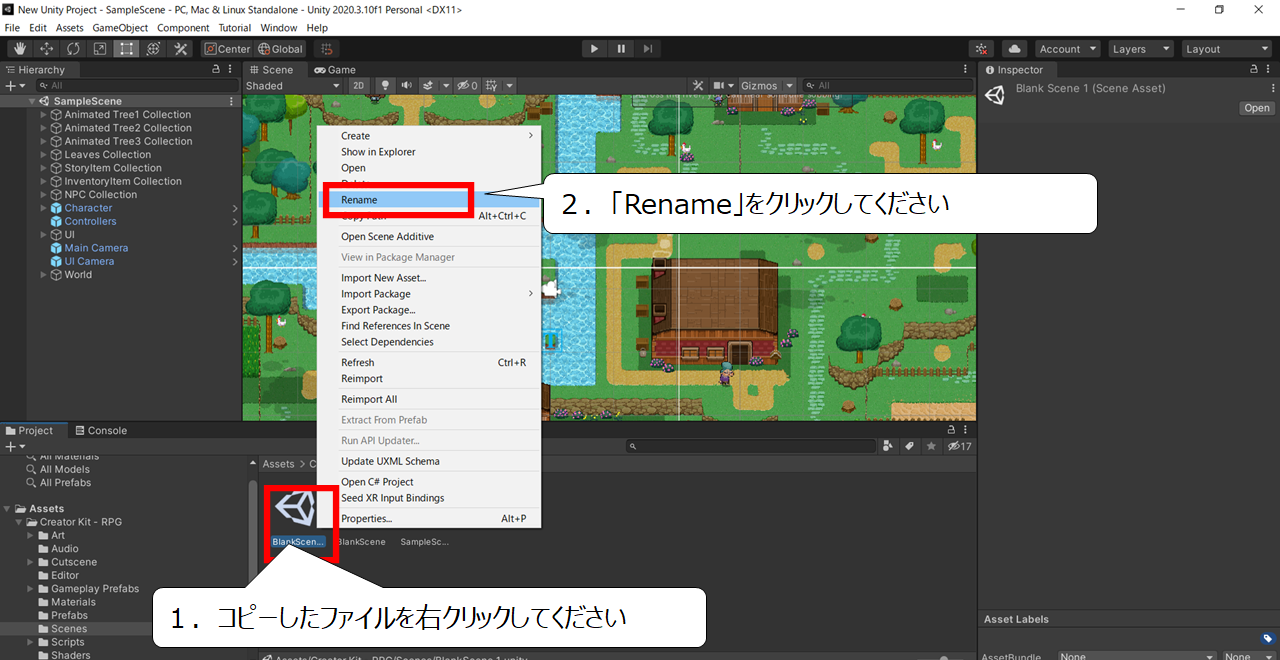Open the Shaded draw mode dropdown
The image size is (1280, 660).
pos(294,86)
